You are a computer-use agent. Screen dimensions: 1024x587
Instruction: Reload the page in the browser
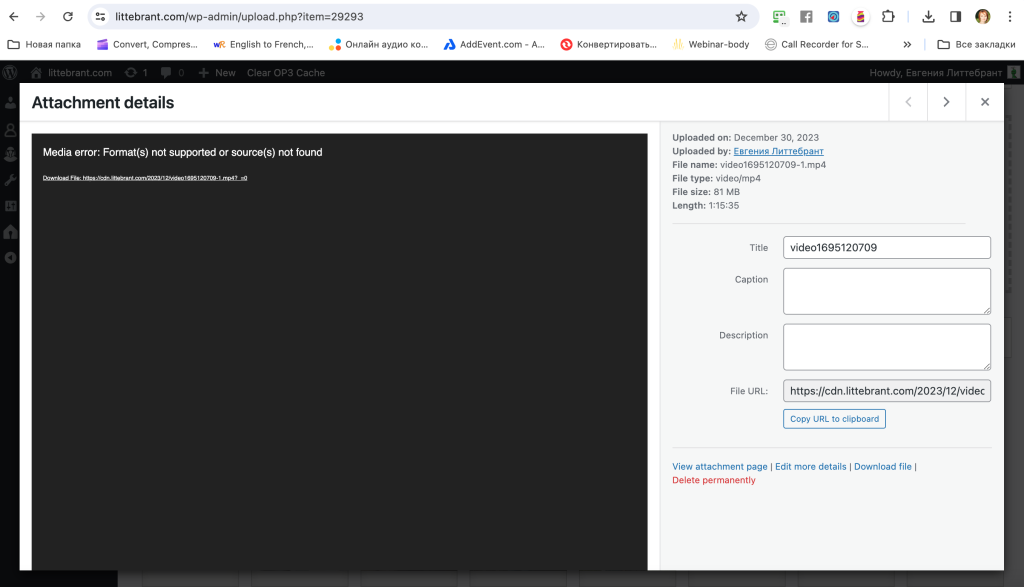coord(67,17)
